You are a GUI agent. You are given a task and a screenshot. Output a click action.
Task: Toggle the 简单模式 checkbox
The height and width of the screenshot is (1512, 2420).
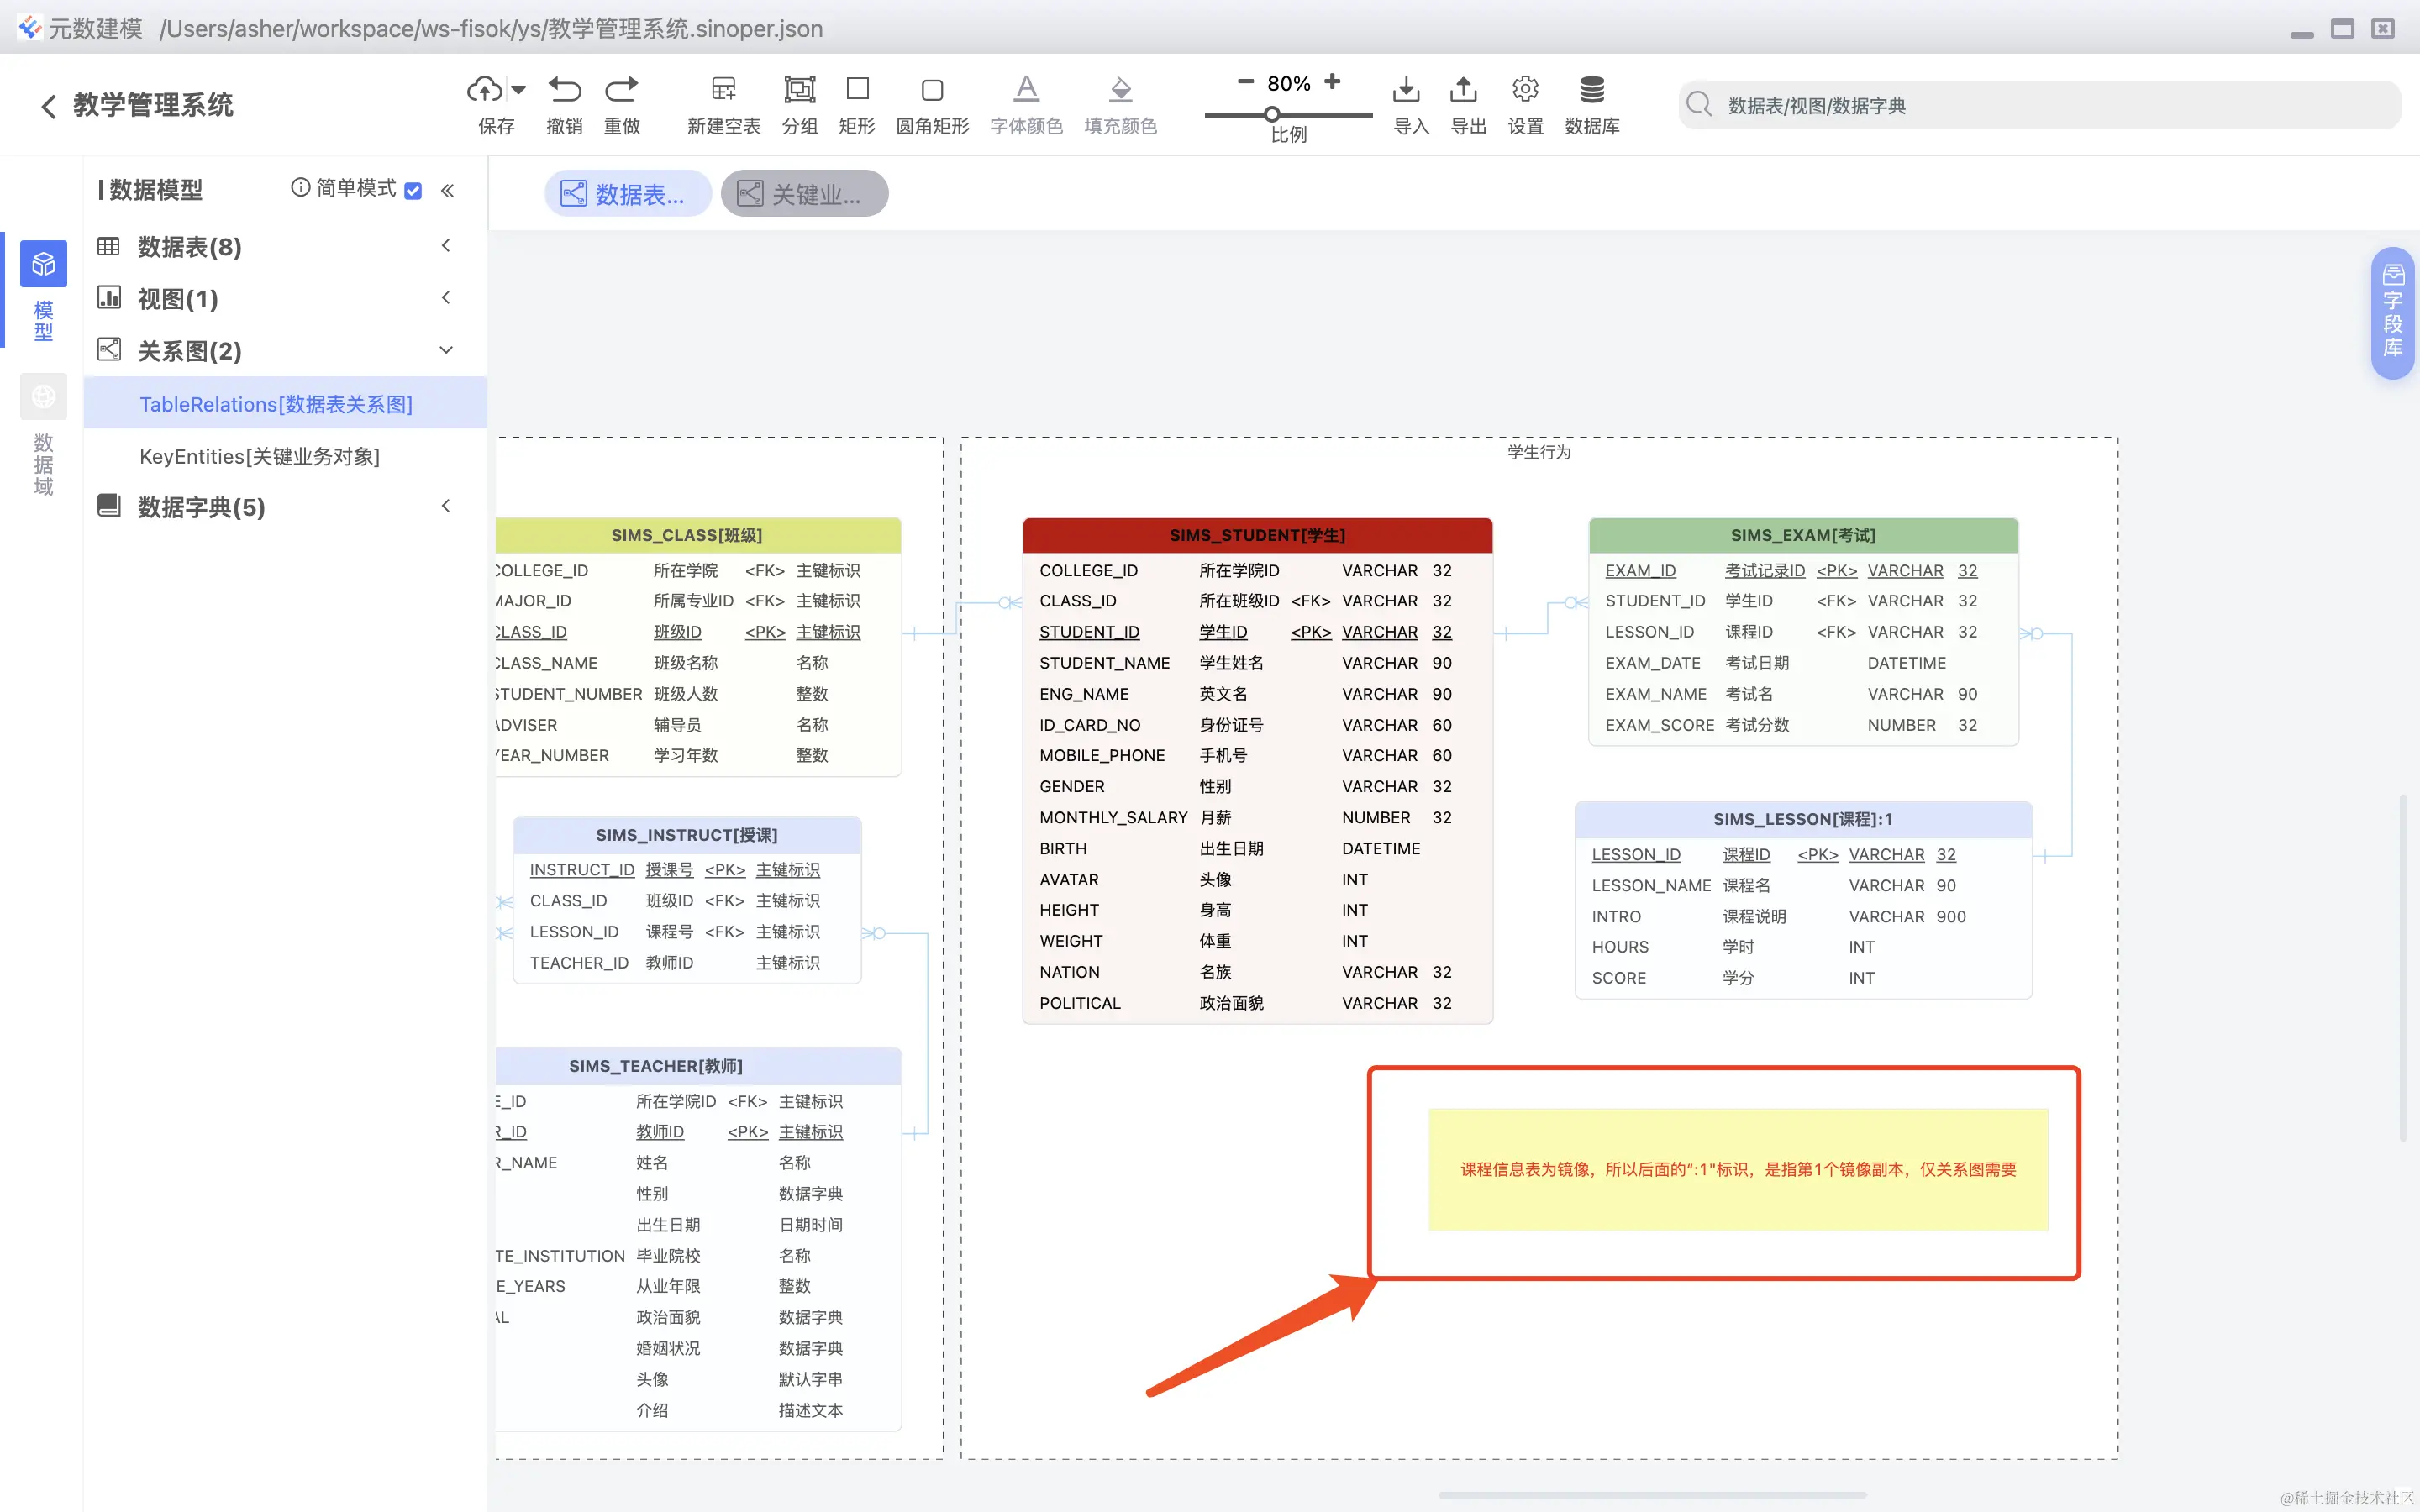tap(413, 190)
